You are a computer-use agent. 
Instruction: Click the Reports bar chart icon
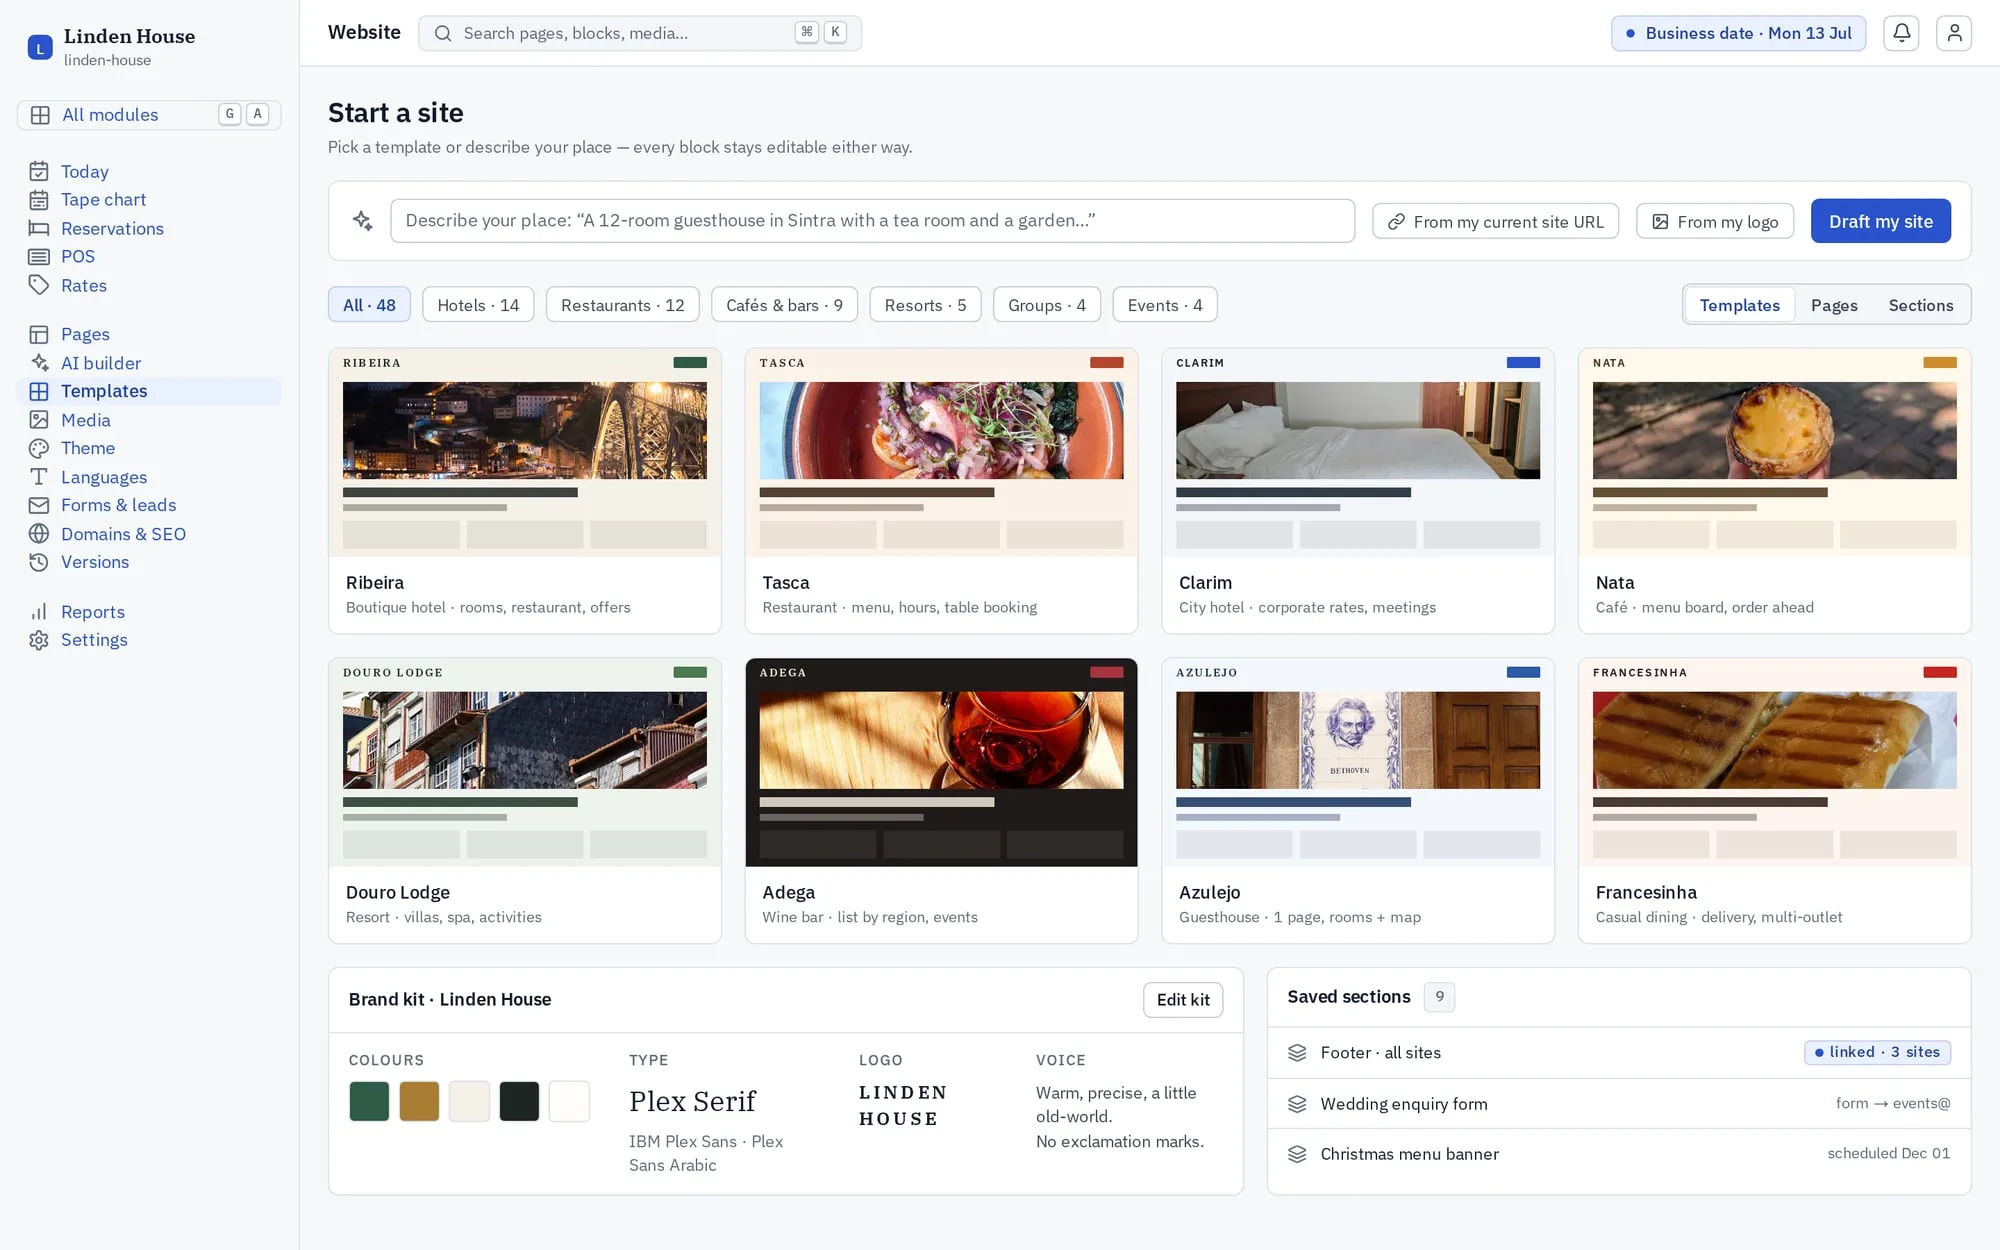click(39, 612)
